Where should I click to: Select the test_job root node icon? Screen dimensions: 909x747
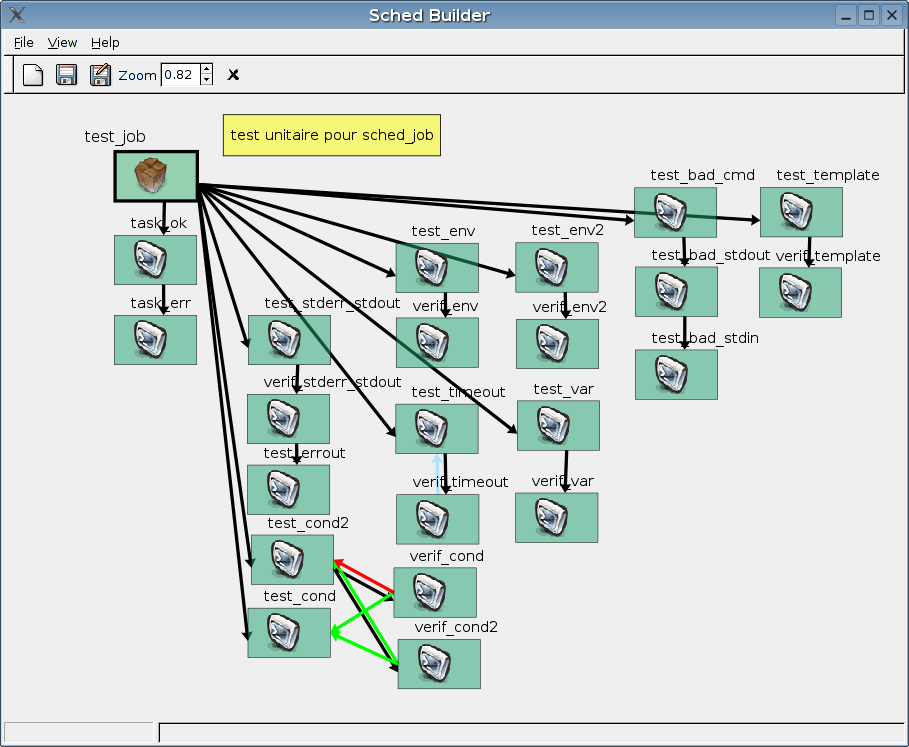tap(155, 176)
